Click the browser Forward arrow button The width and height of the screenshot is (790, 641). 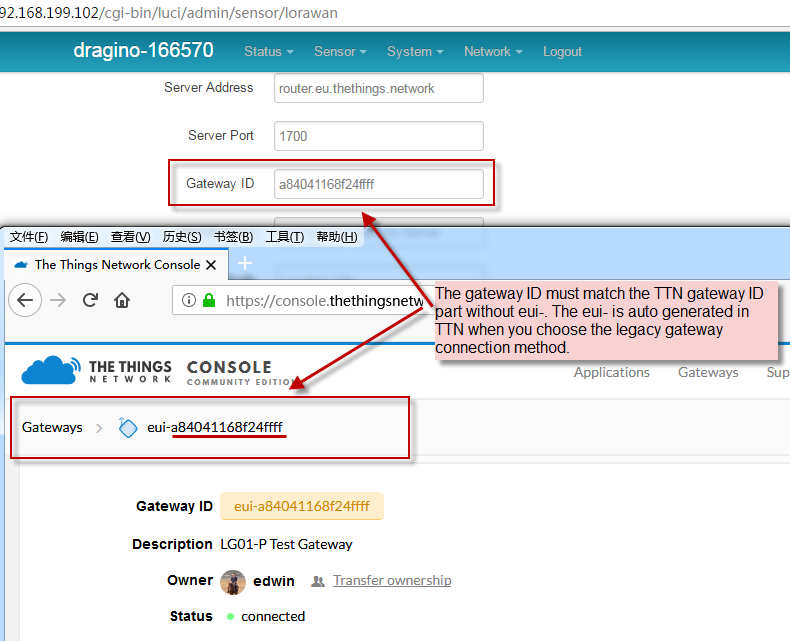[x=58, y=300]
